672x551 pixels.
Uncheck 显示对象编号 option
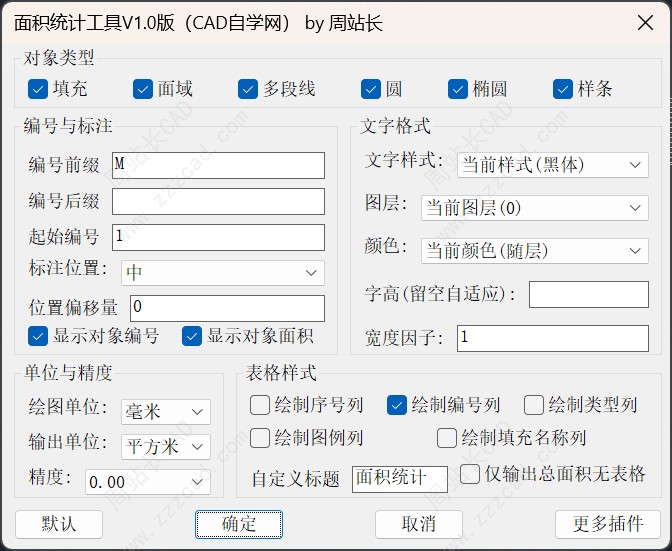pyautogui.click(x=38, y=336)
